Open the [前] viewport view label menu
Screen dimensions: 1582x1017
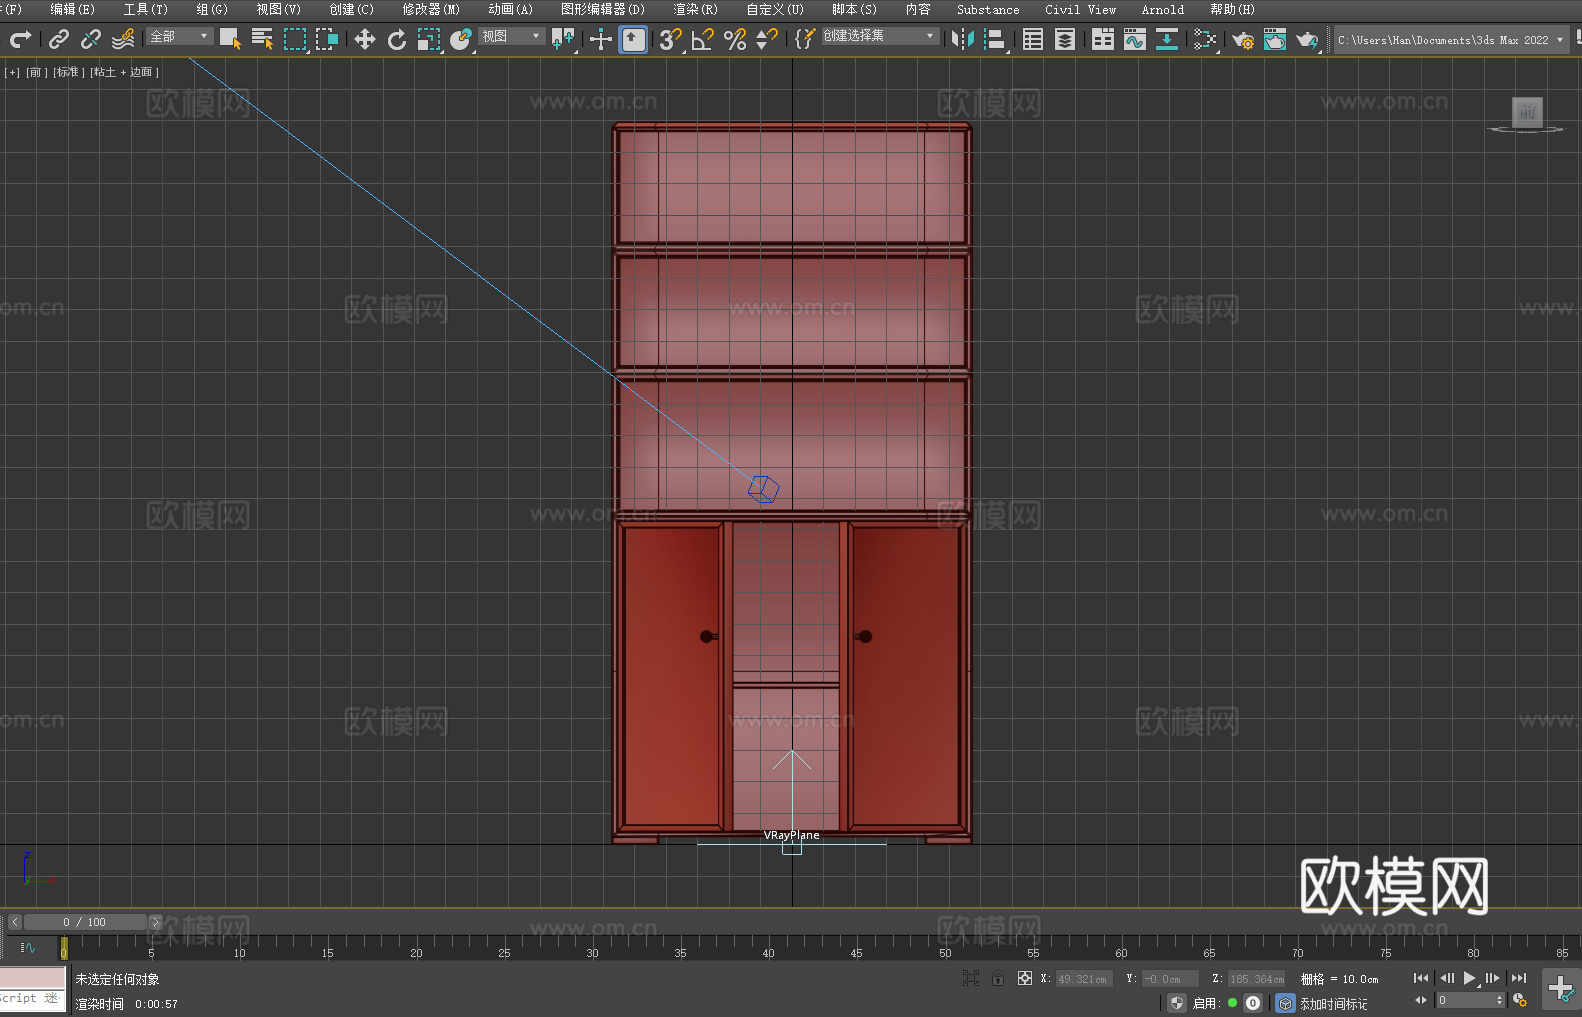[x=36, y=72]
